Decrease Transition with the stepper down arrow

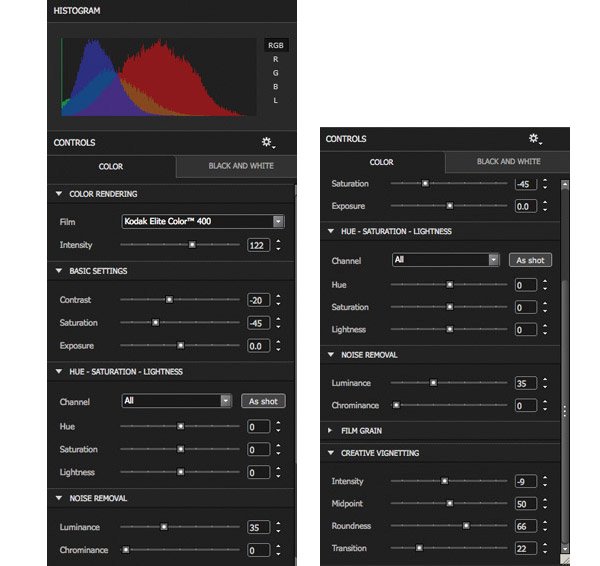click(x=545, y=553)
